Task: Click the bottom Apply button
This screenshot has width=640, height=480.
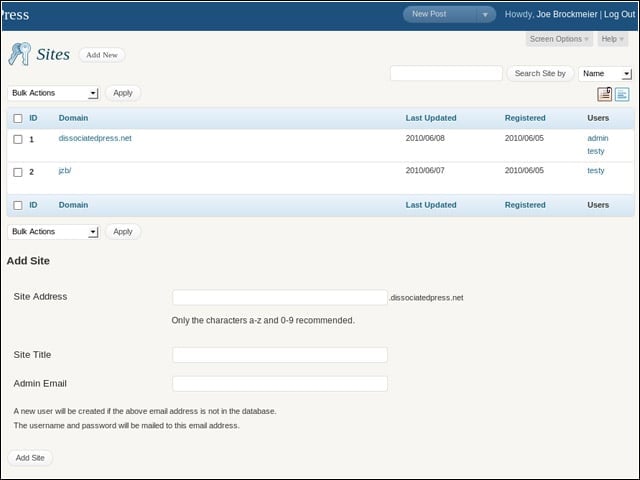Action: (x=123, y=232)
